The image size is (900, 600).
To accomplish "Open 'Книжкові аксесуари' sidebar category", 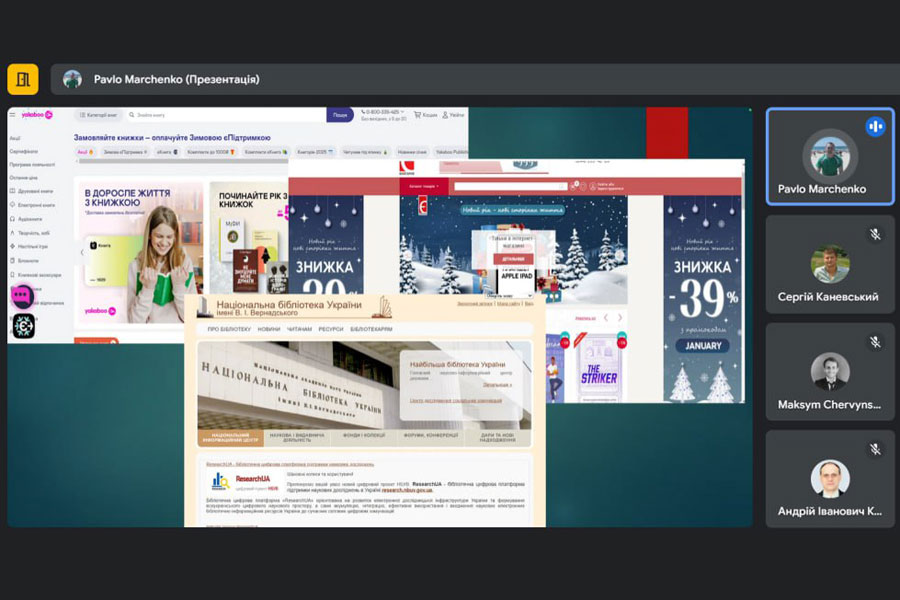I will pyautogui.click(x=36, y=274).
